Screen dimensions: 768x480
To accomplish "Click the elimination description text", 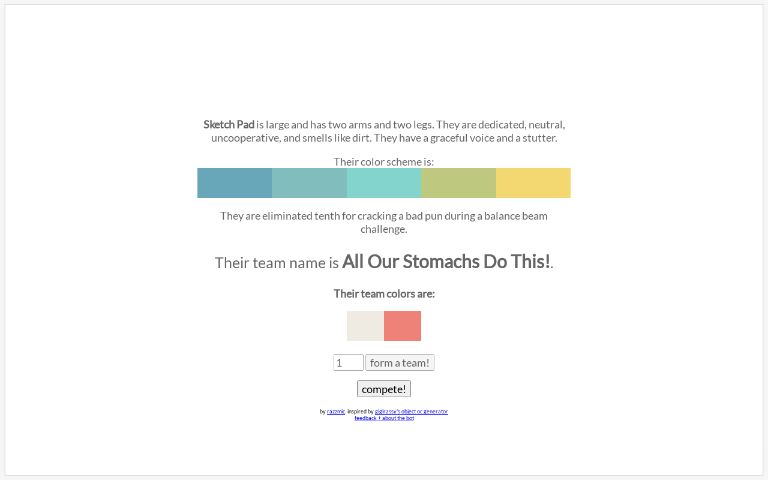I will click(x=384, y=222).
